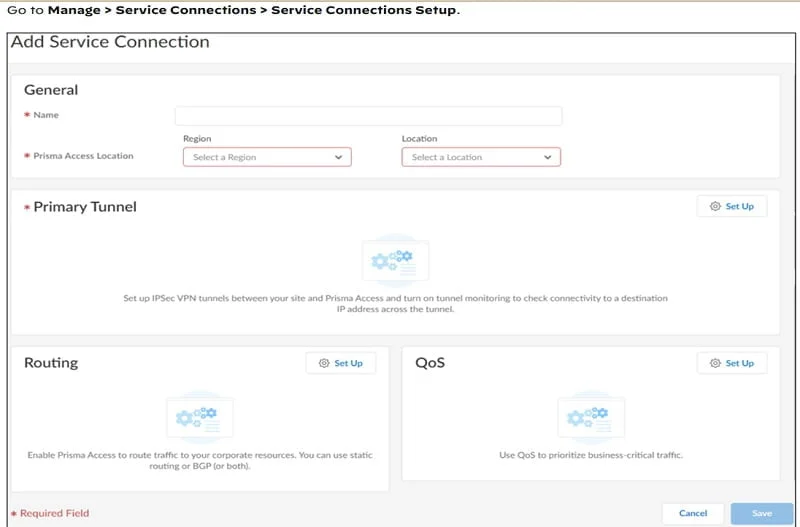800x527 pixels.
Task: Click the 'Name' field label
Action: point(46,115)
